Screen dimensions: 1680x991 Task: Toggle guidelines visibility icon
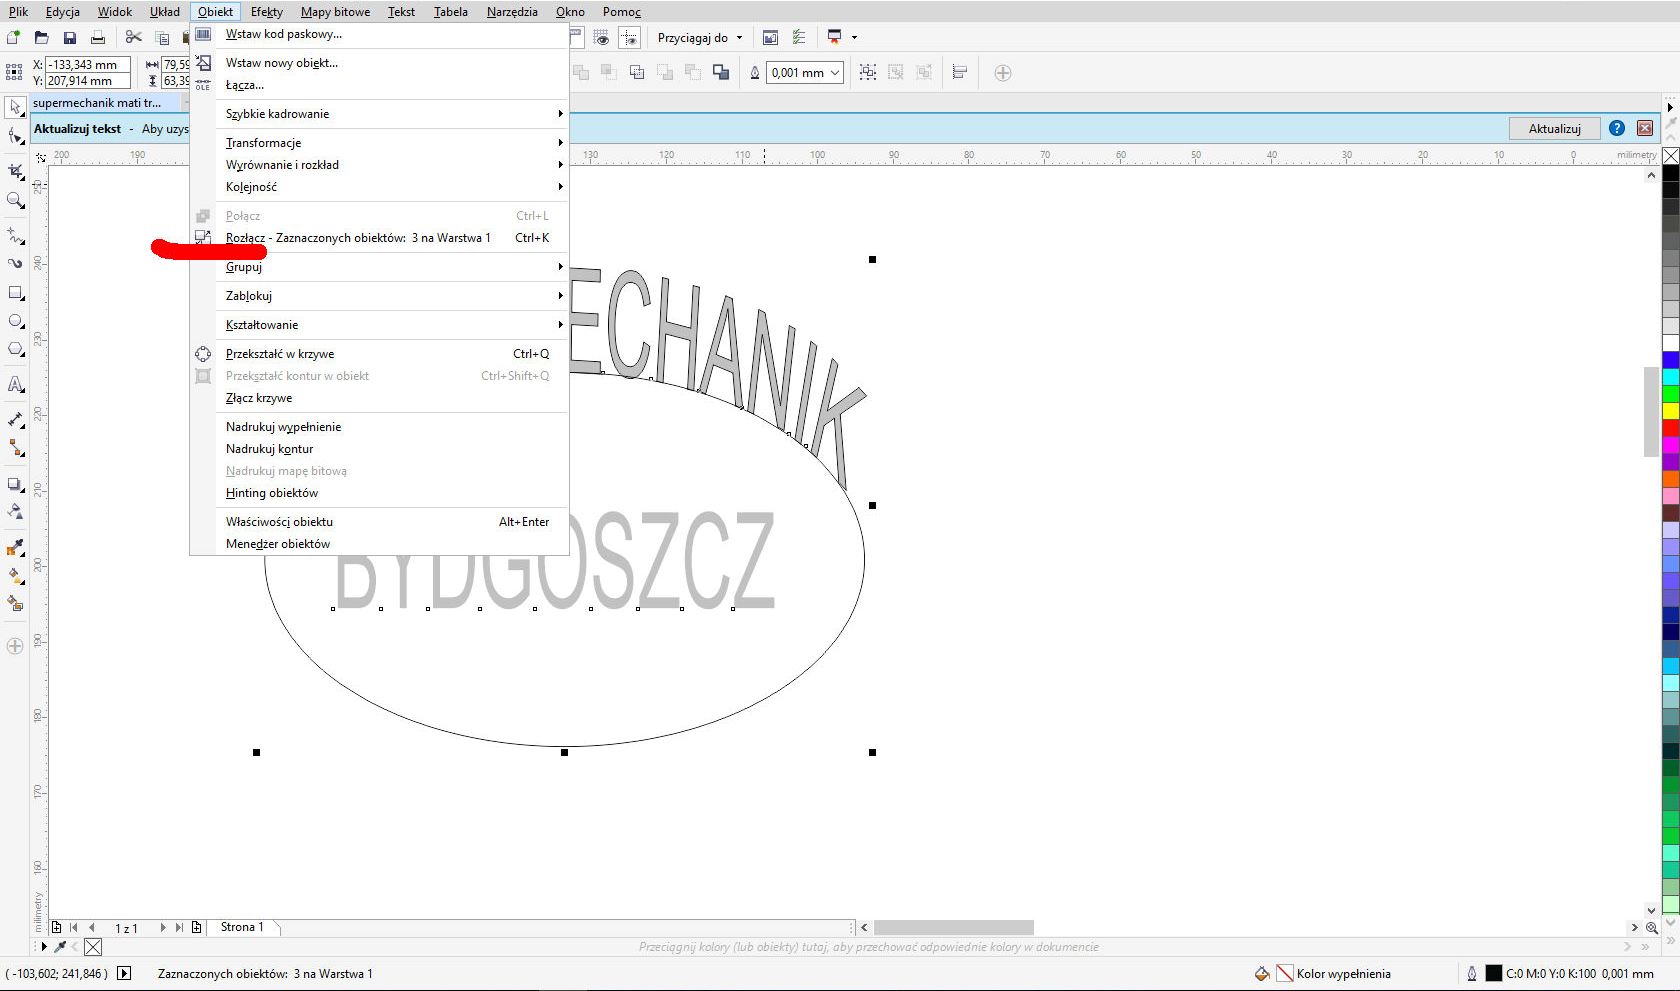click(x=629, y=37)
